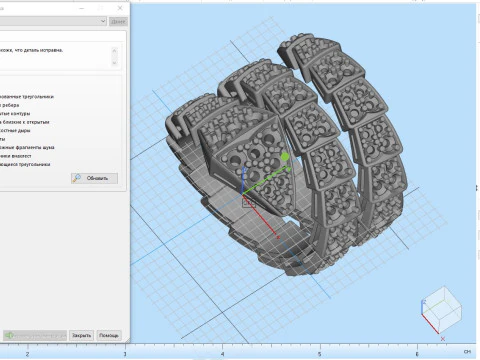Click the row ending 'ребера'
480x360 pixels.
pyautogui.click(x=10, y=105)
